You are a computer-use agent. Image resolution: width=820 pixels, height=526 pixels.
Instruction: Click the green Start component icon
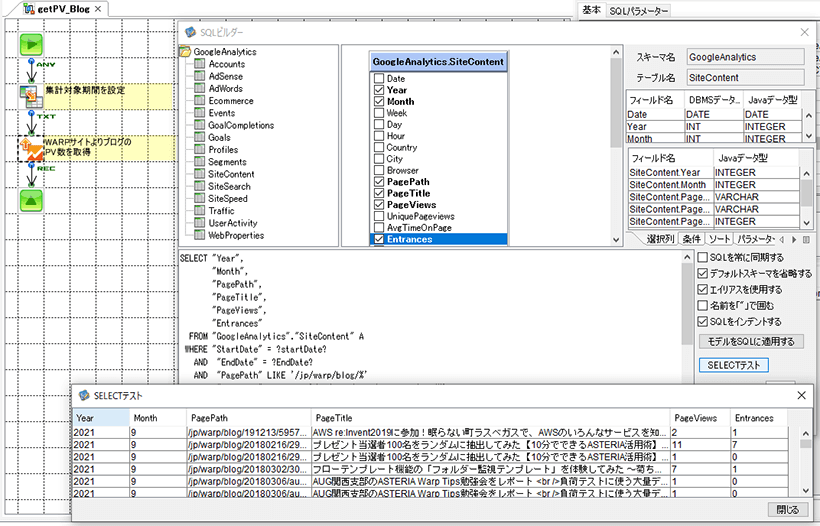tap(31, 44)
